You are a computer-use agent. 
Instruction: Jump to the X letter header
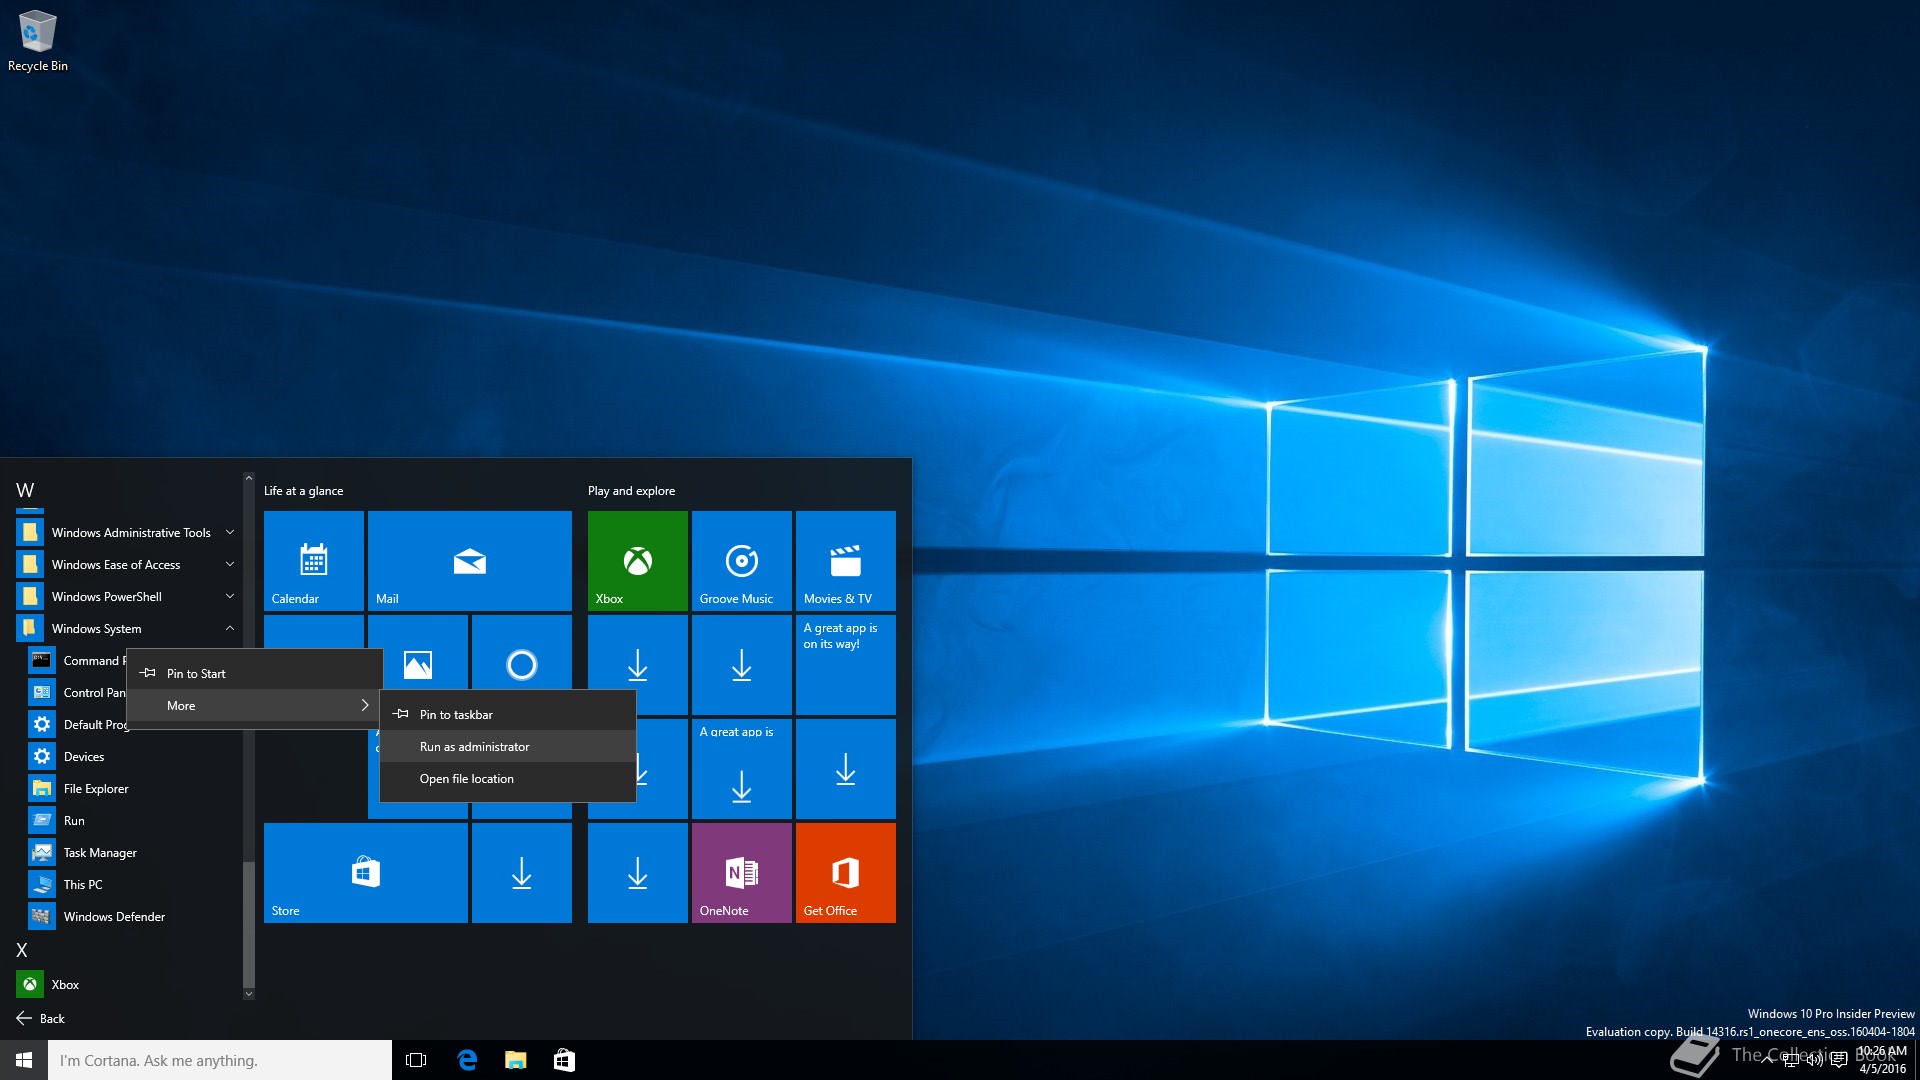point(22,950)
